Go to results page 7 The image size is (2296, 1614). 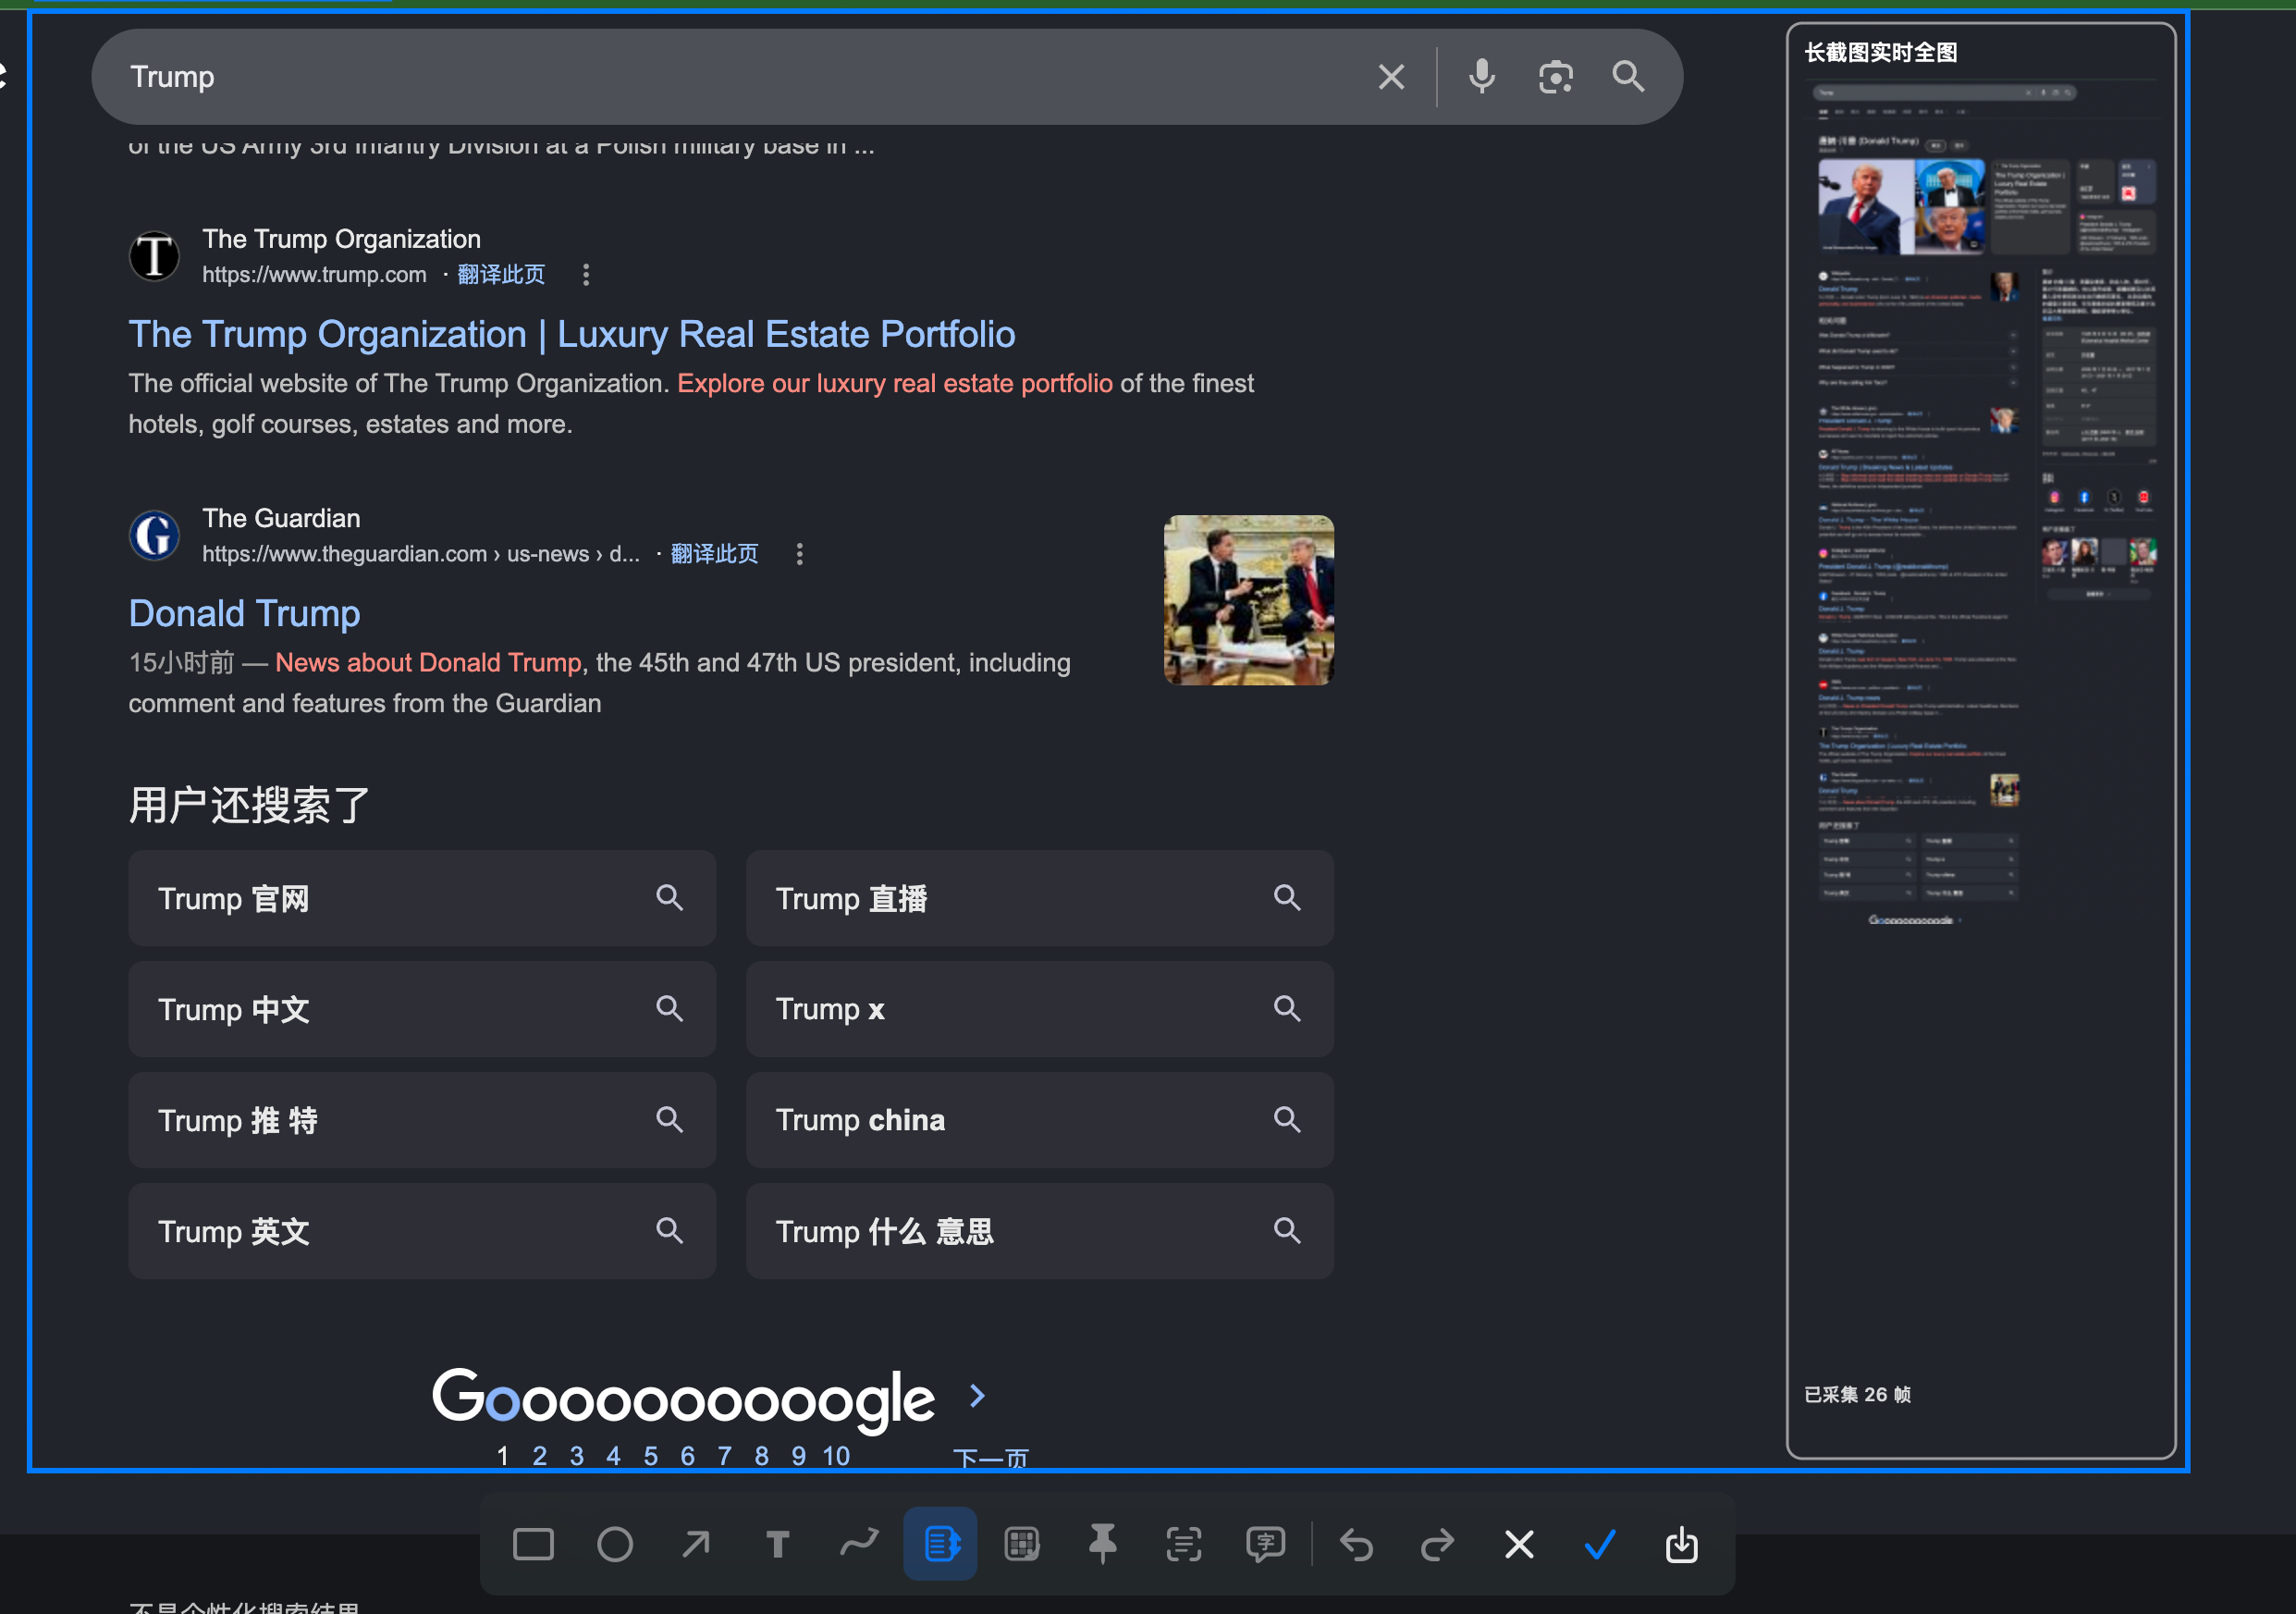(725, 1455)
